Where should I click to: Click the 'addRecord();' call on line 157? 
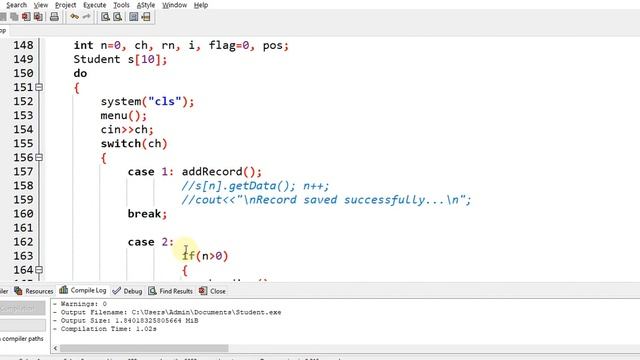click(222, 172)
